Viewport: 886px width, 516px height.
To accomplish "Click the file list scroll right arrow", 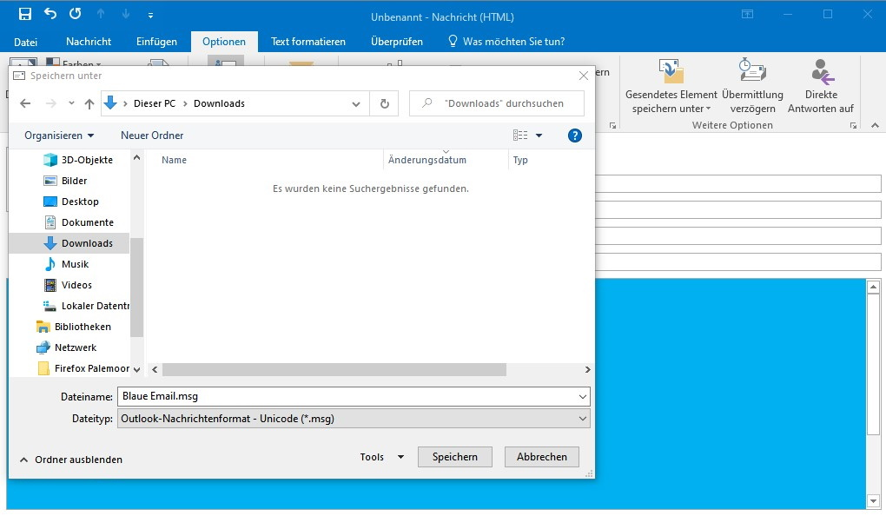I will click(588, 370).
